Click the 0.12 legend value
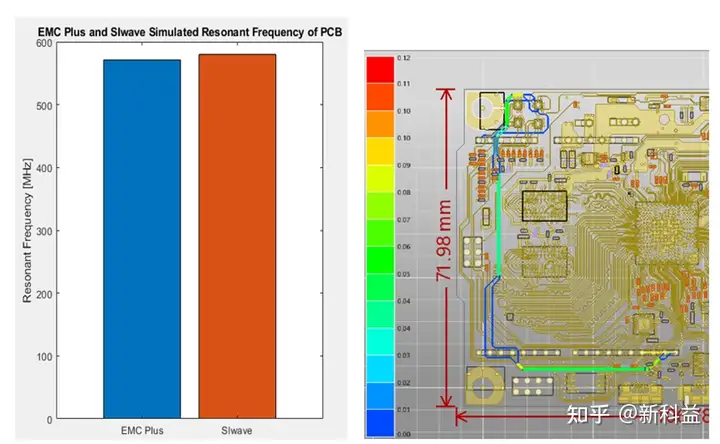Image resolution: width=720 pixels, height=444 pixels. 404,58
